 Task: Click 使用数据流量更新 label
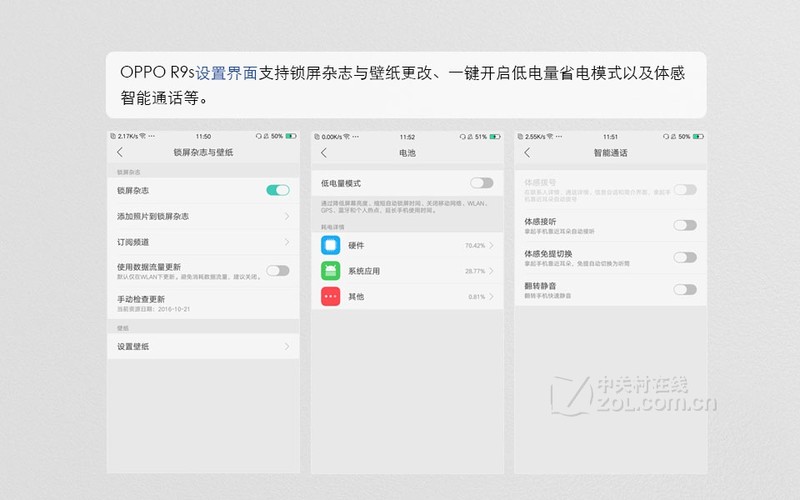pos(149,267)
